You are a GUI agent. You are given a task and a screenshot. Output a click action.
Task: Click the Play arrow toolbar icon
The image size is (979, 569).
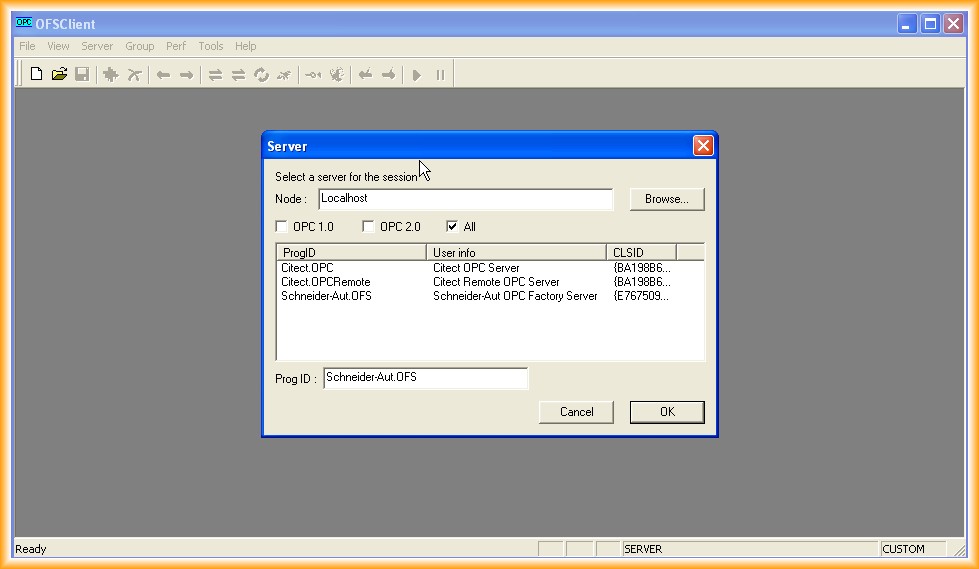[x=417, y=75]
